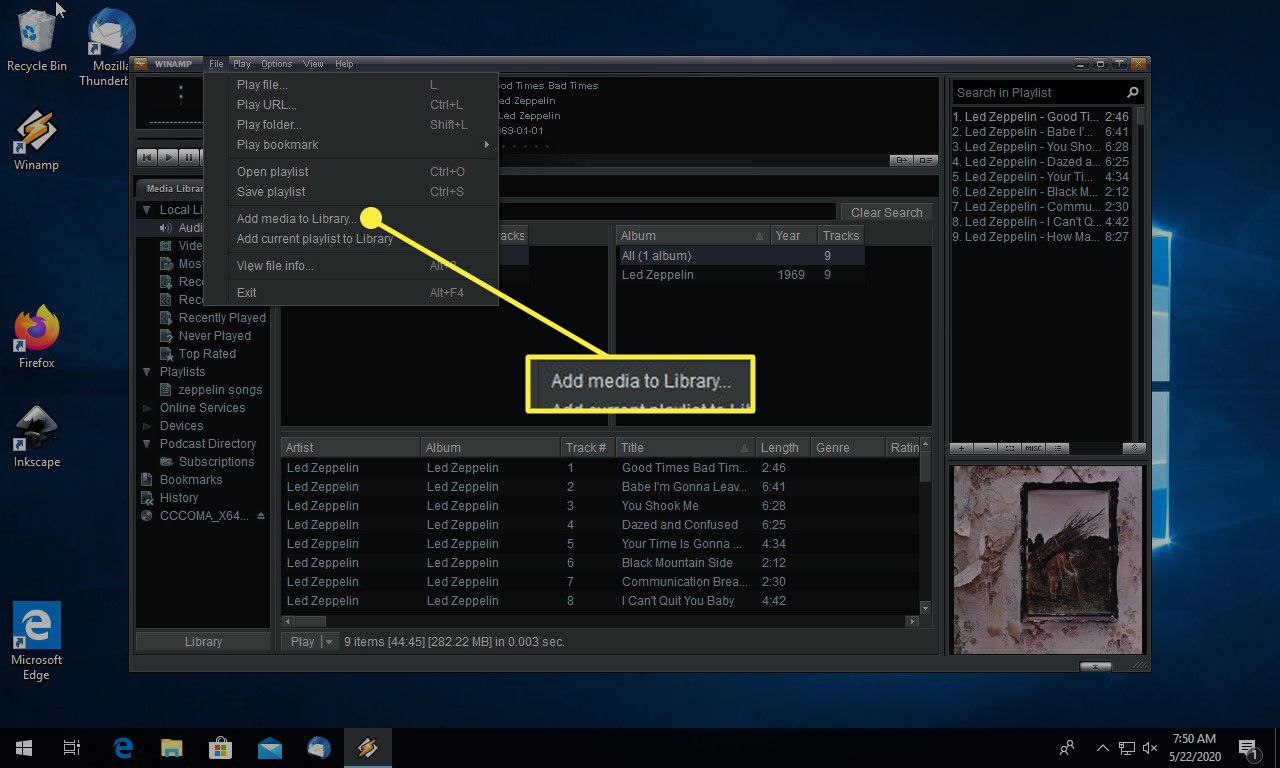Show hidden system tray icons chevron
The height and width of the screenshot is (768, 1280).
[x=1103, y=747]
